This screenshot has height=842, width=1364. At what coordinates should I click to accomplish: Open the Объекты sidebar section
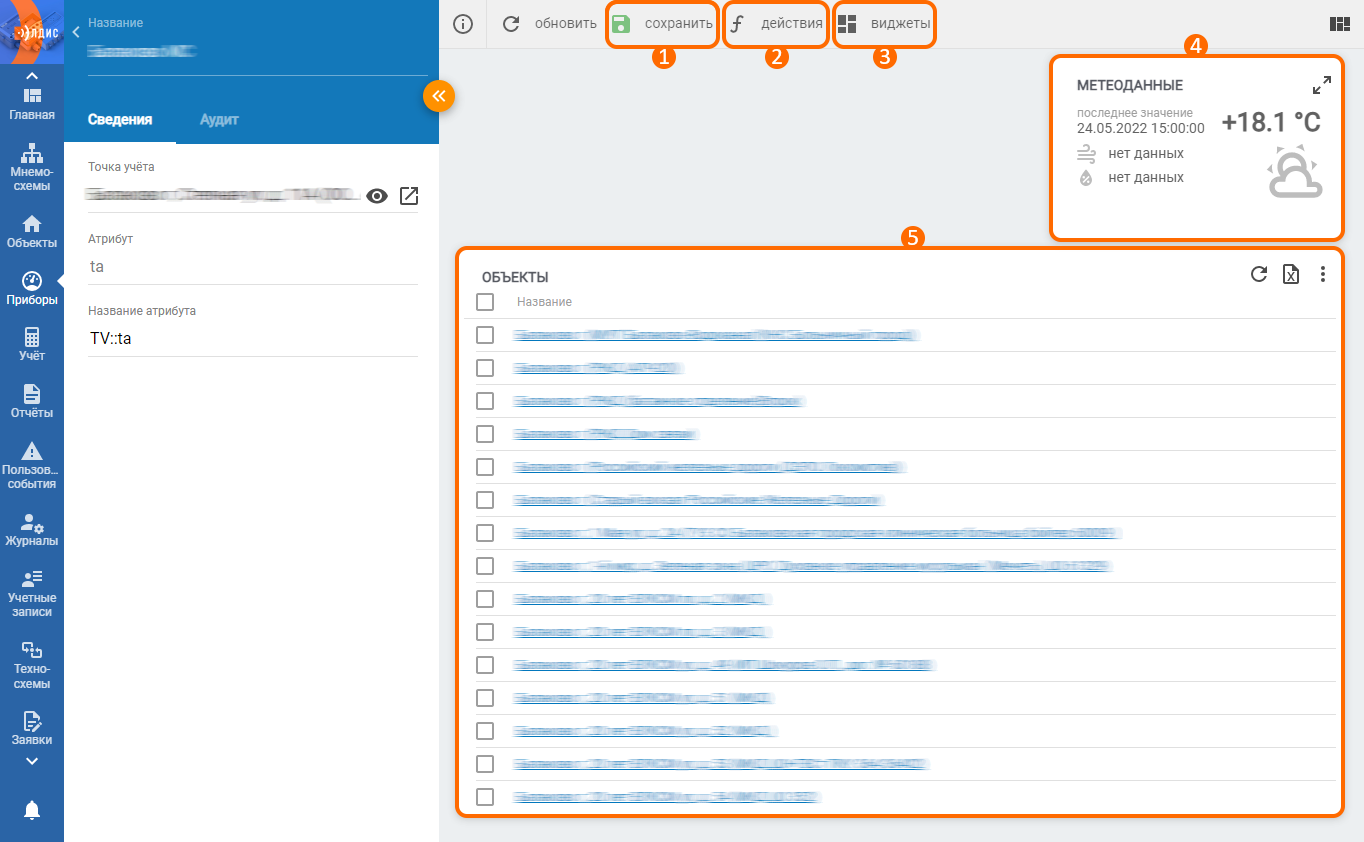32,231
